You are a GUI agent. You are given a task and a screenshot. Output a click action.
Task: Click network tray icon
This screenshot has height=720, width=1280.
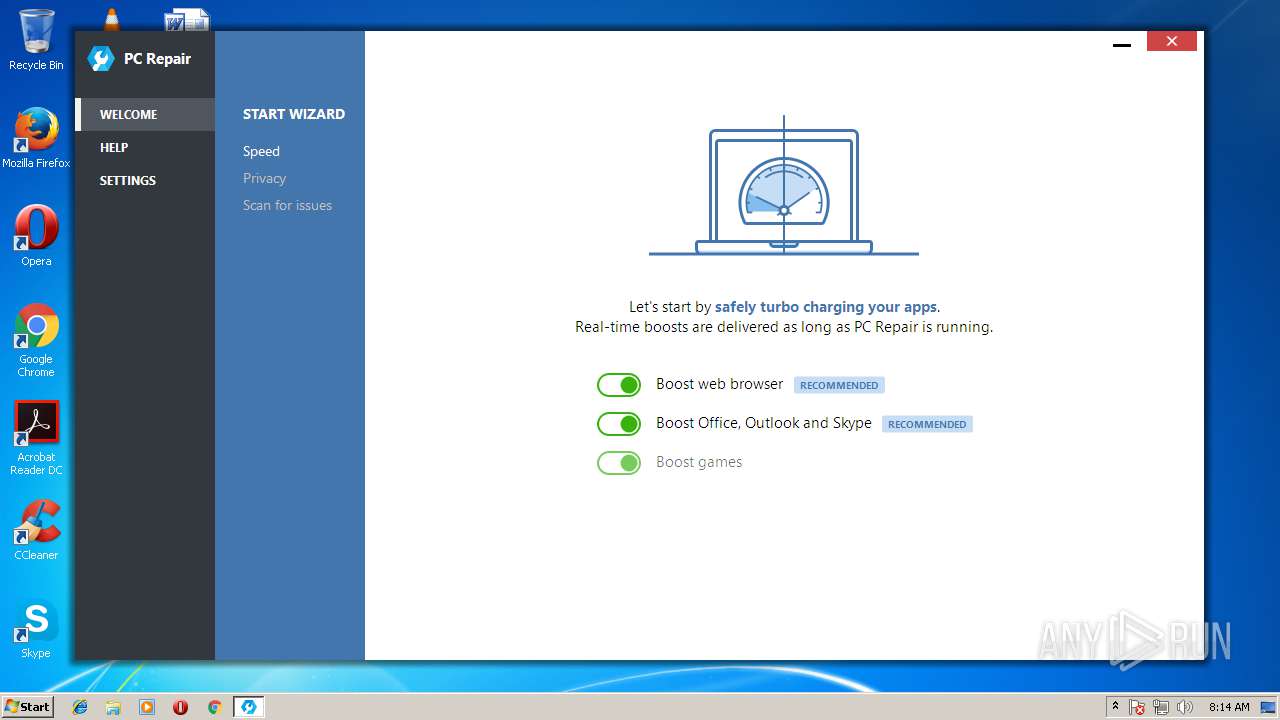point(1161,707)
